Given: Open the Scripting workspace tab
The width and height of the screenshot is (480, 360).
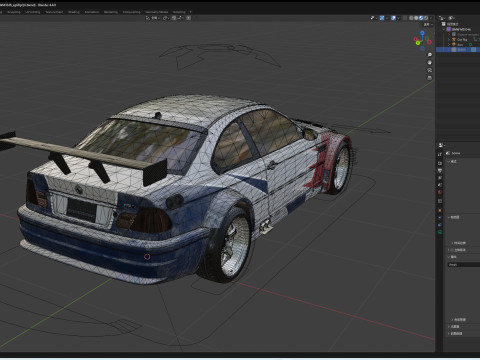Looking at the screenshot, I should point(179,12).
